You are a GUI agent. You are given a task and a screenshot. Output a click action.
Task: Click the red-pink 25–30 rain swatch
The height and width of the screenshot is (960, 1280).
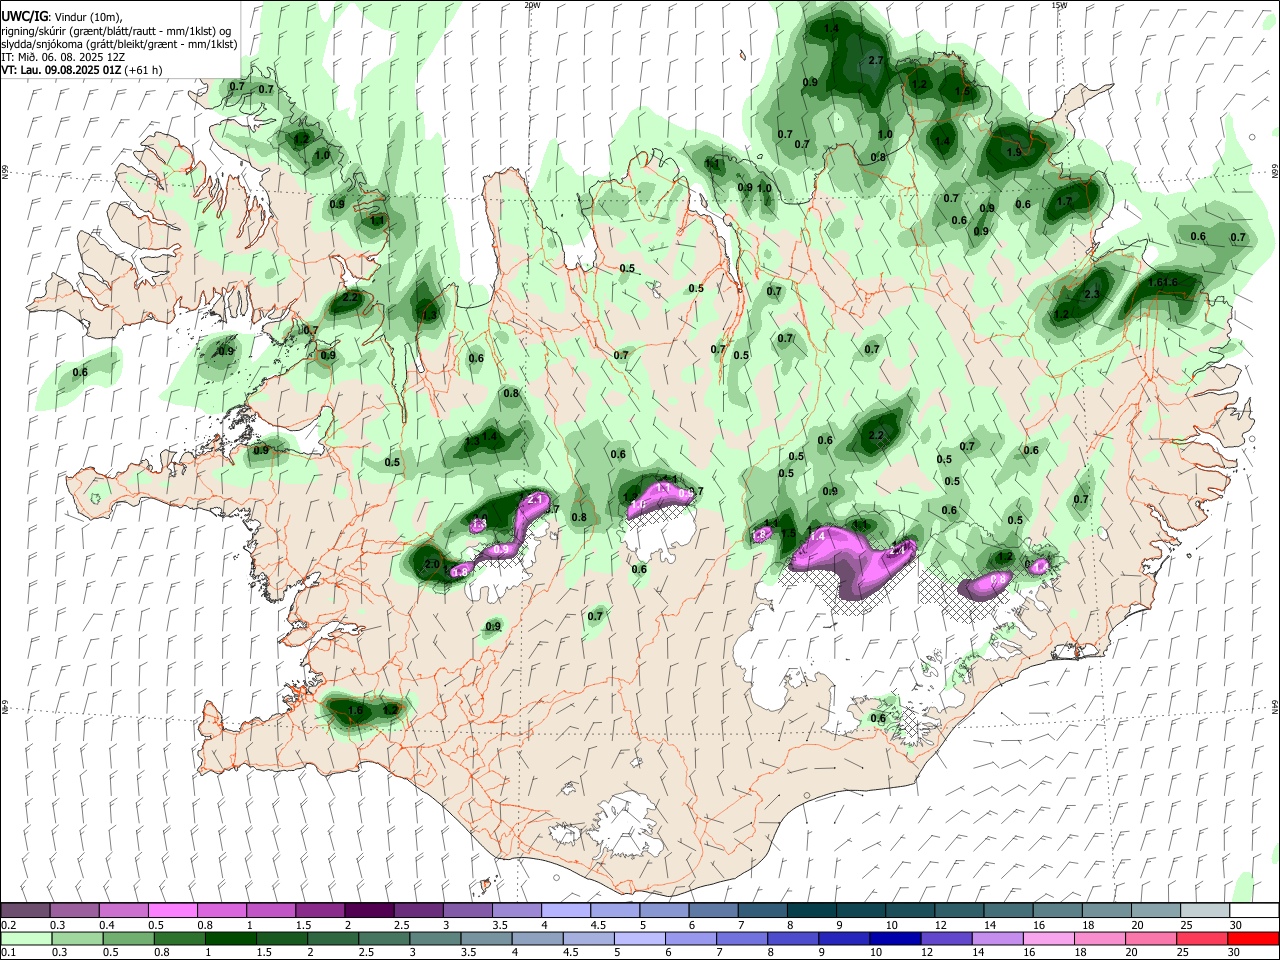point(1203,938)
